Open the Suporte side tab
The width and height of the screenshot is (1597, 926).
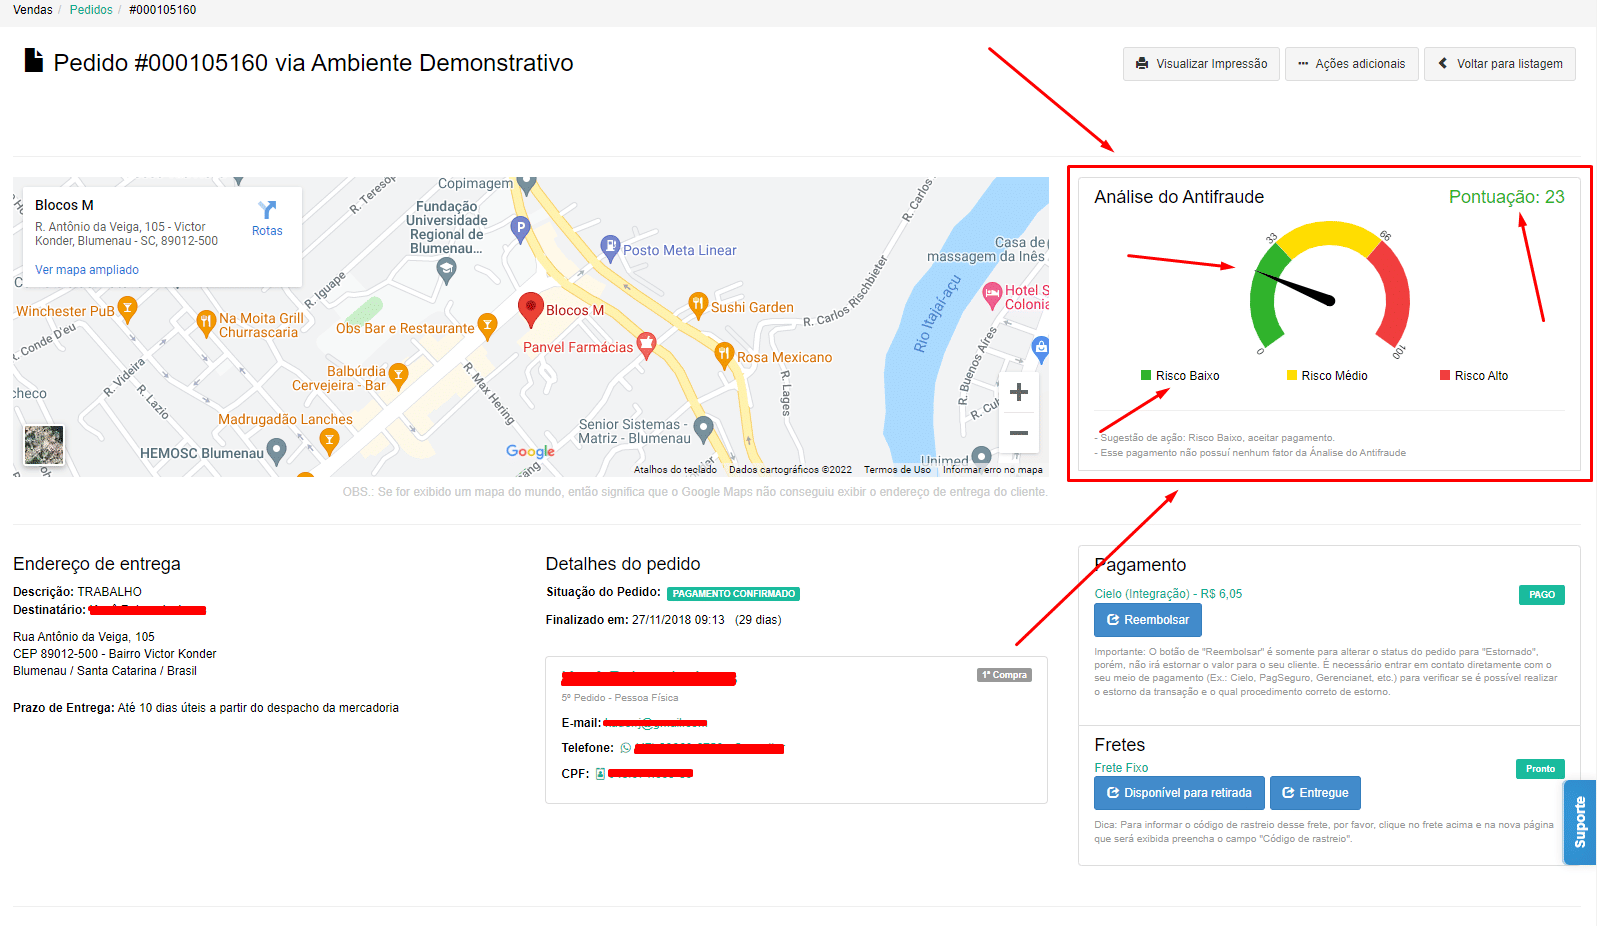coord(1580,822)
